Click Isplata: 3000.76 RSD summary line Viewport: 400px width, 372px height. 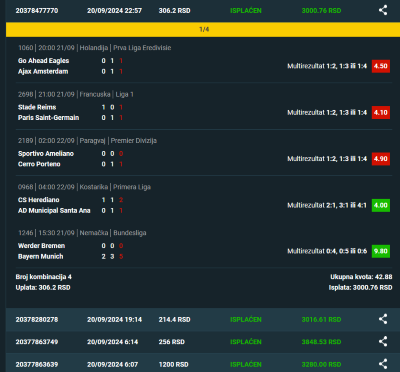tap(360, 287)
